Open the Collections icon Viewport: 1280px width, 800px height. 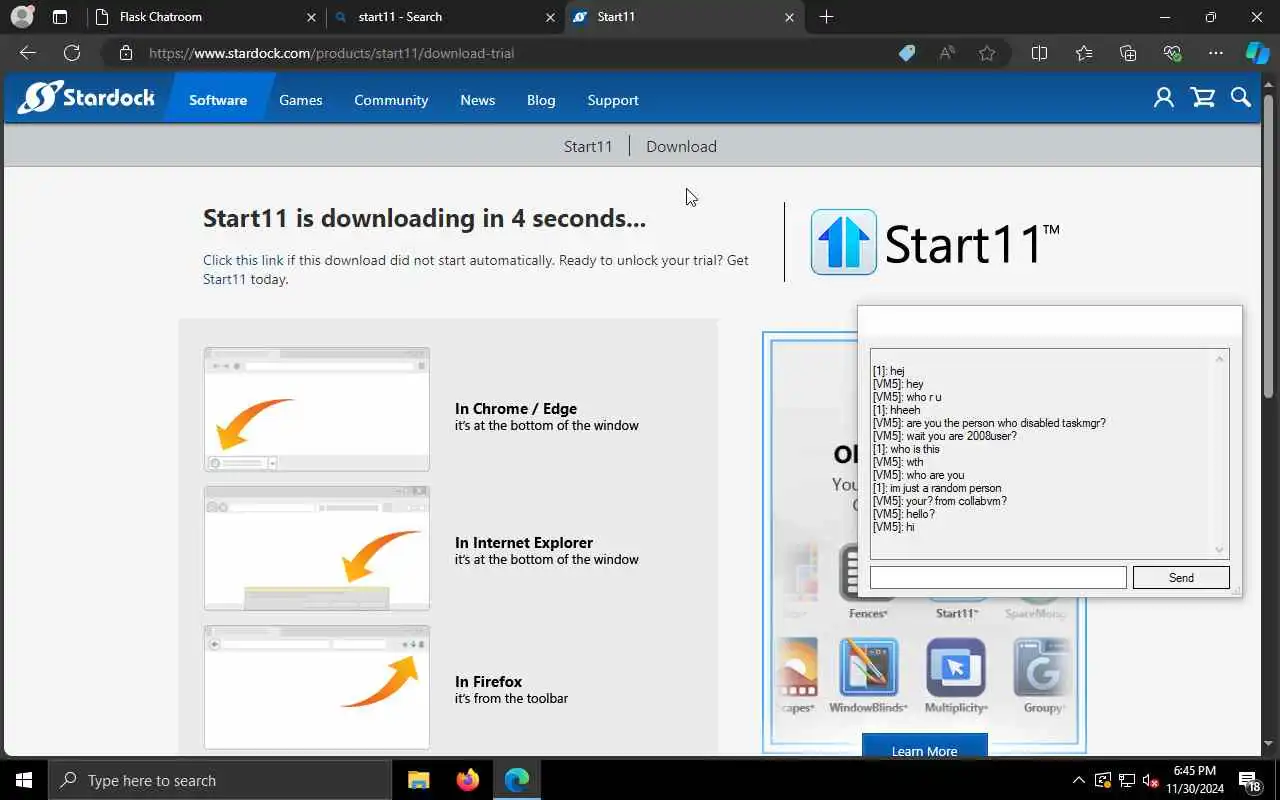(x=1128, y=53)
